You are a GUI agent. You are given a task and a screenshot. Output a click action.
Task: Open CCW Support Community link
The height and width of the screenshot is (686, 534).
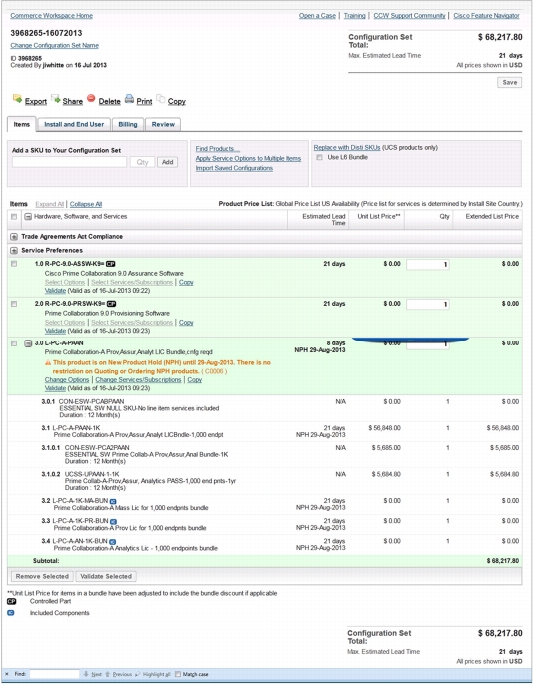(409, 16)
